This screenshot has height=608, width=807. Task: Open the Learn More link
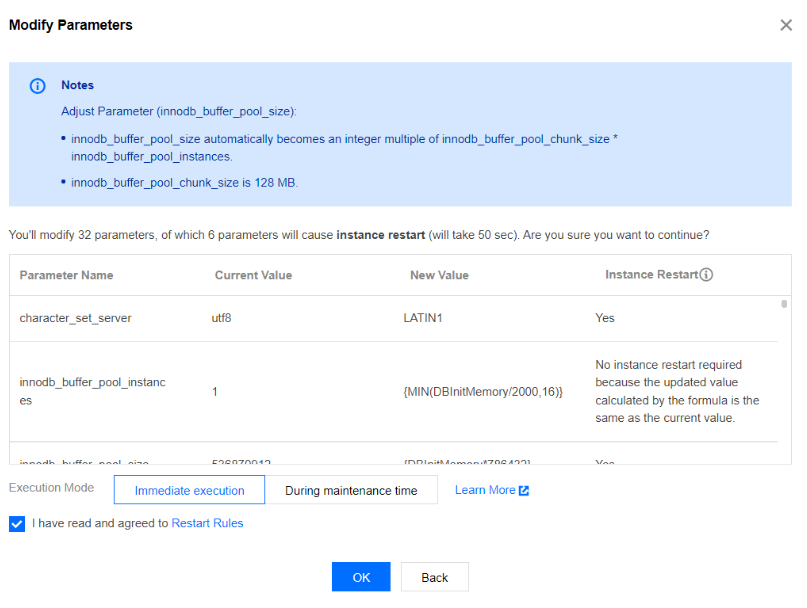pyautogui.click(x=485, y=490)
